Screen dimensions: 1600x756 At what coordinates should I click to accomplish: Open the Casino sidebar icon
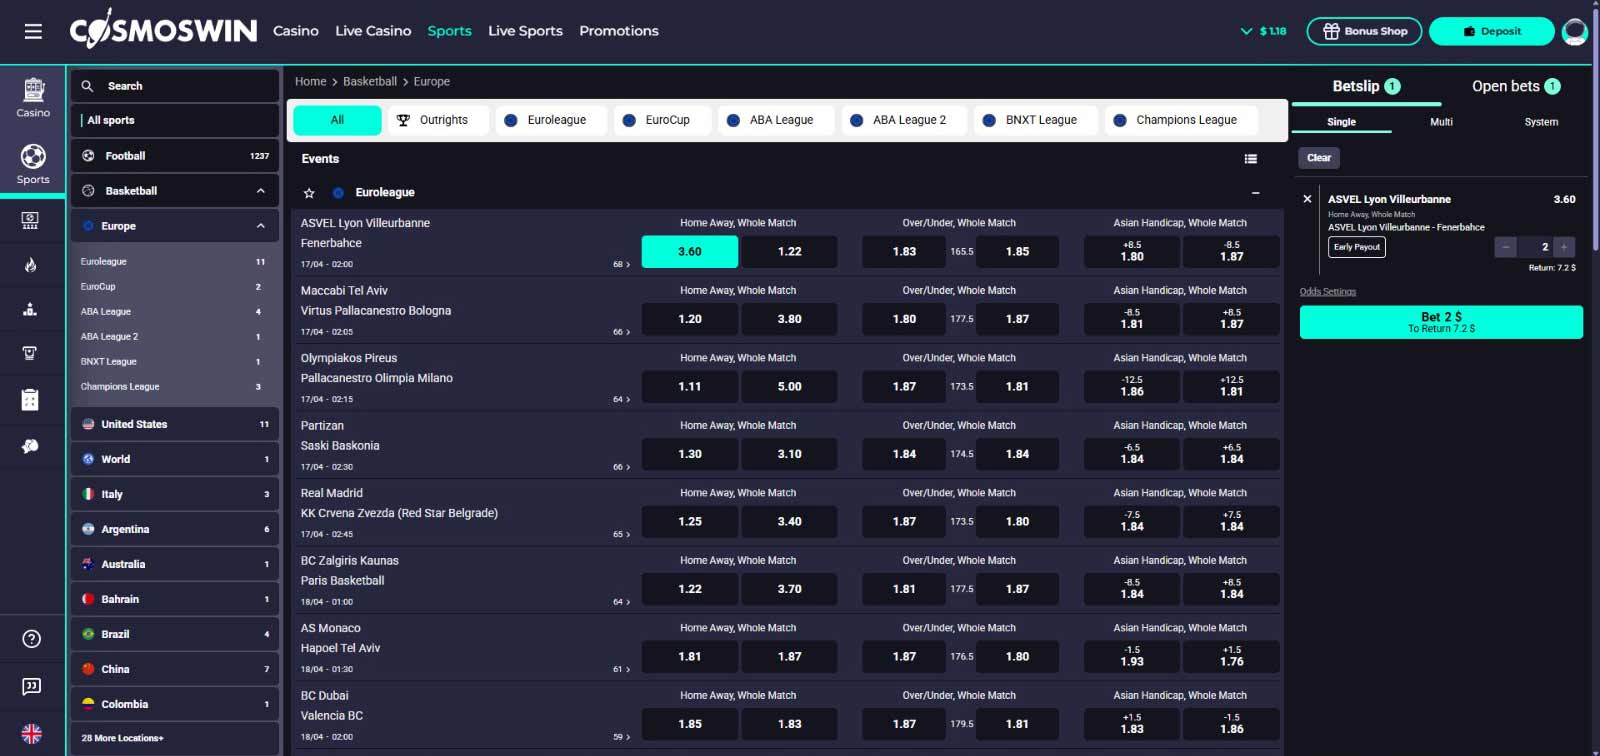pyautogui.click(x=33, y=97)
